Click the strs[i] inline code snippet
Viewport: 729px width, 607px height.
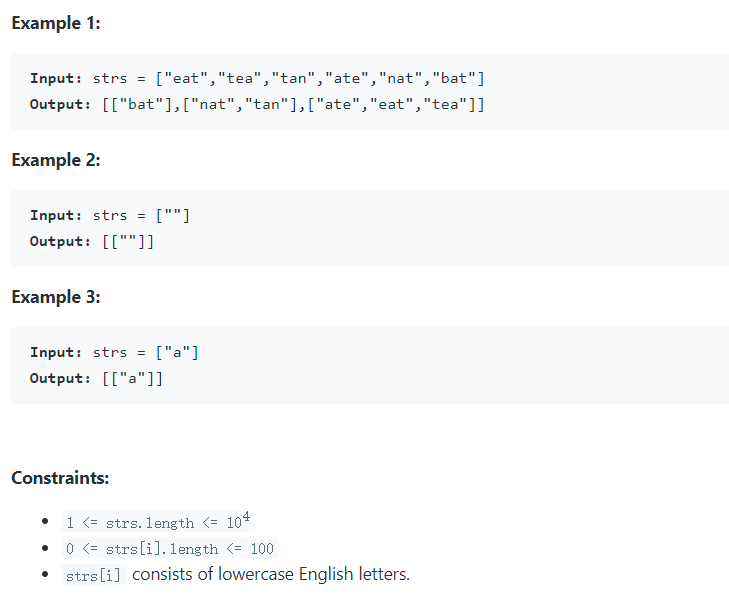click(93, 575)
